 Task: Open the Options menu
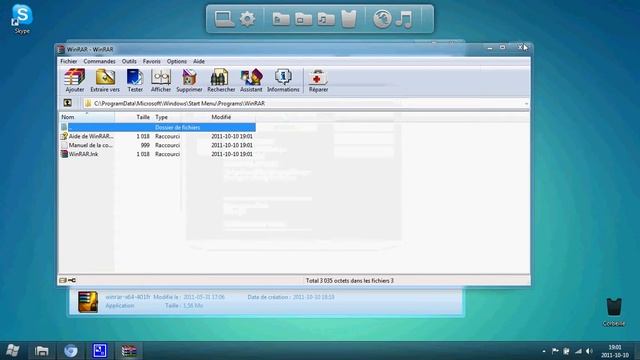point(176,61)
